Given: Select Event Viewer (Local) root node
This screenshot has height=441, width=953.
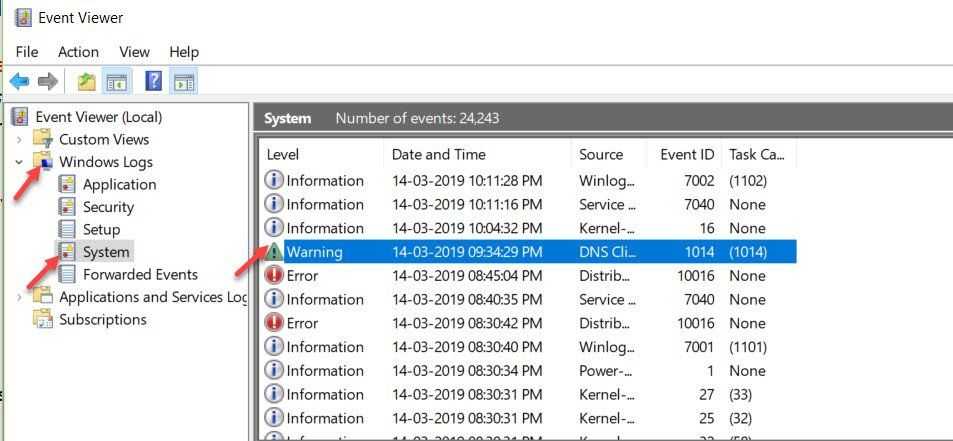Looking at the screenshot, I should click(98, 117).
